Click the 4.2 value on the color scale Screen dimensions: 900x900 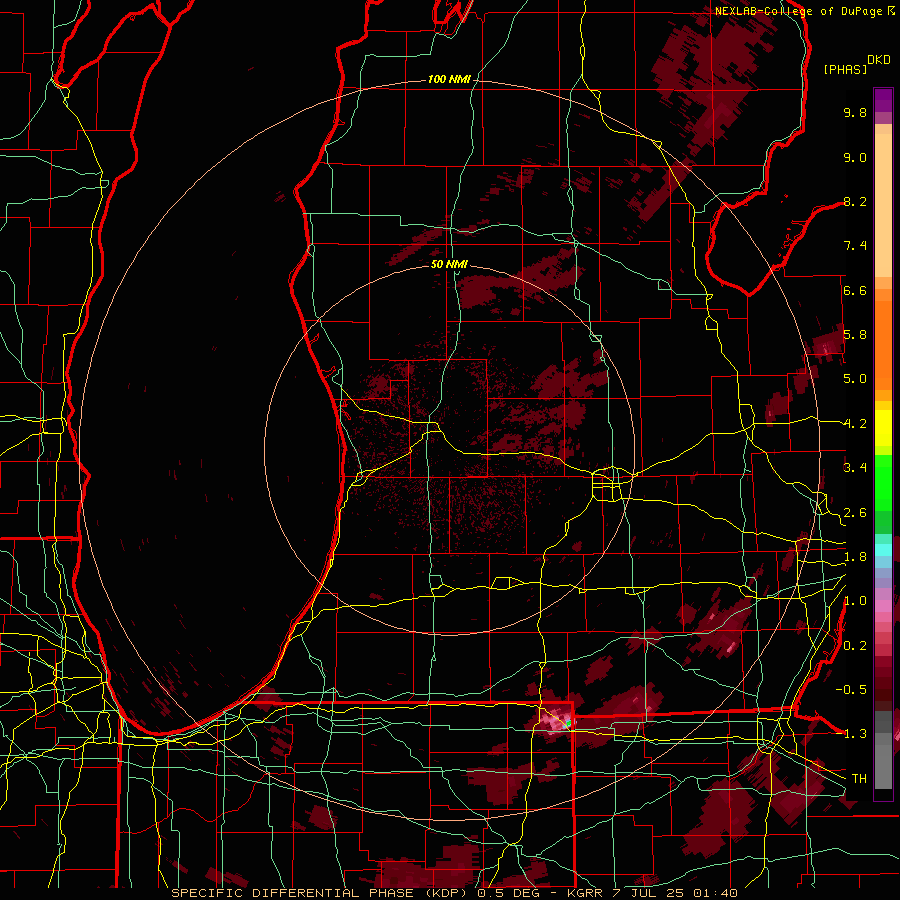pyautogui.click(x=855, y=424)
